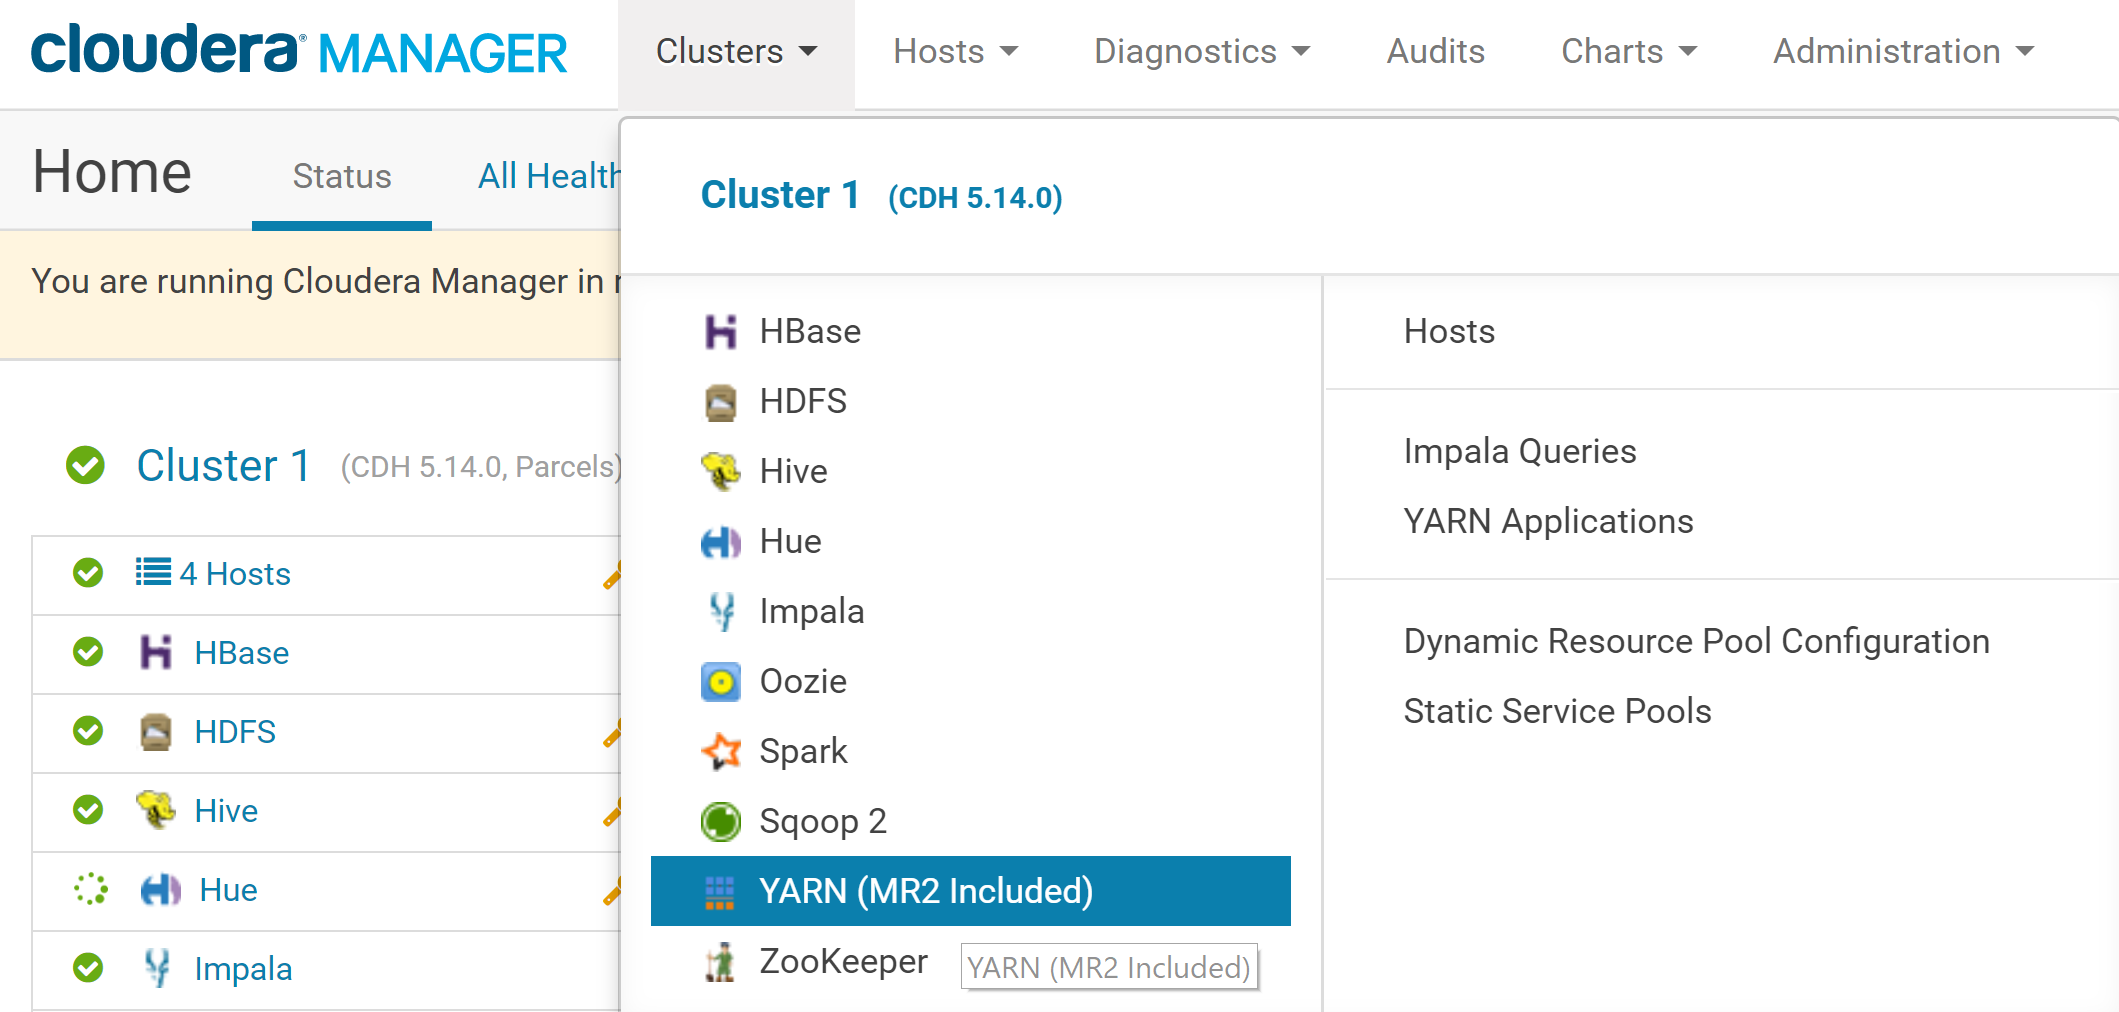
Task: Switch to the Status tab
Action: 341,177
